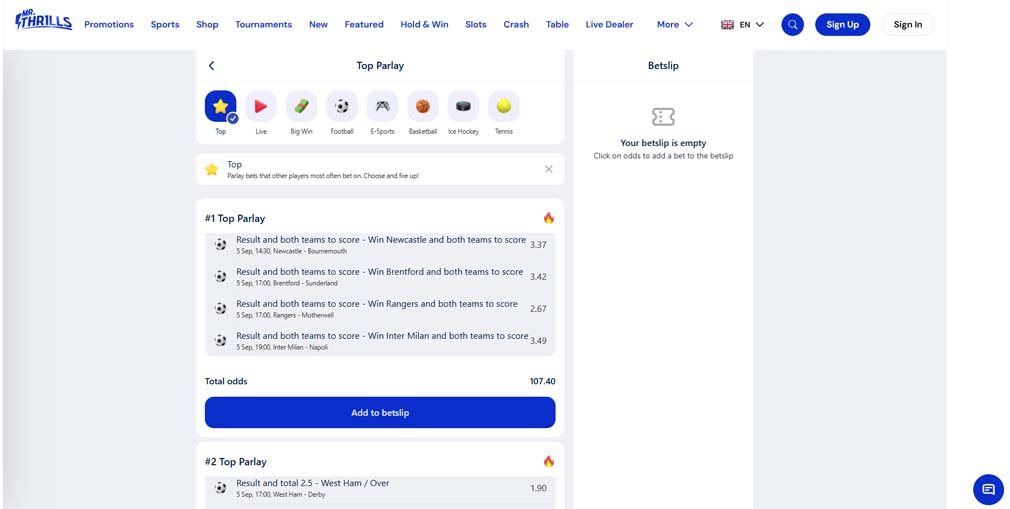The image size is (1010, 509).
Task: Click the Sign In button
Action: click(908, 24)
